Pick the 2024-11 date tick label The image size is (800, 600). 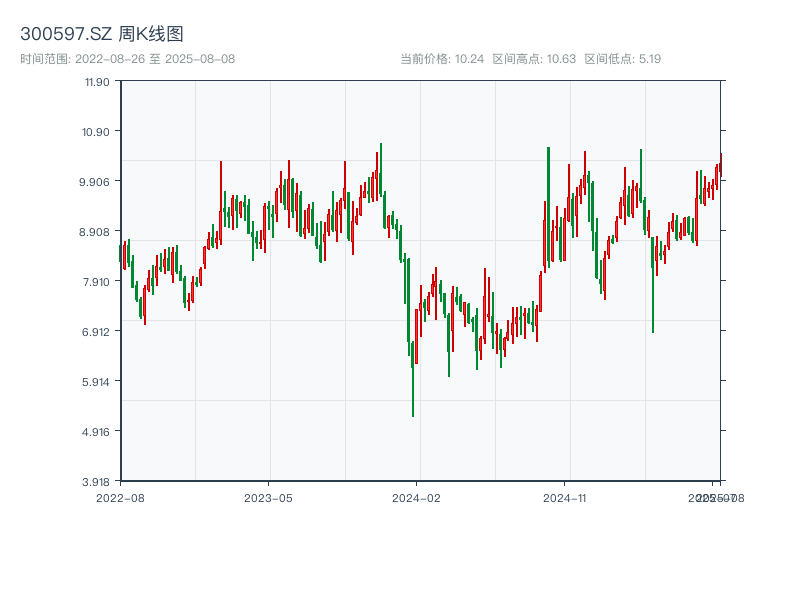(x=566, y=497)
